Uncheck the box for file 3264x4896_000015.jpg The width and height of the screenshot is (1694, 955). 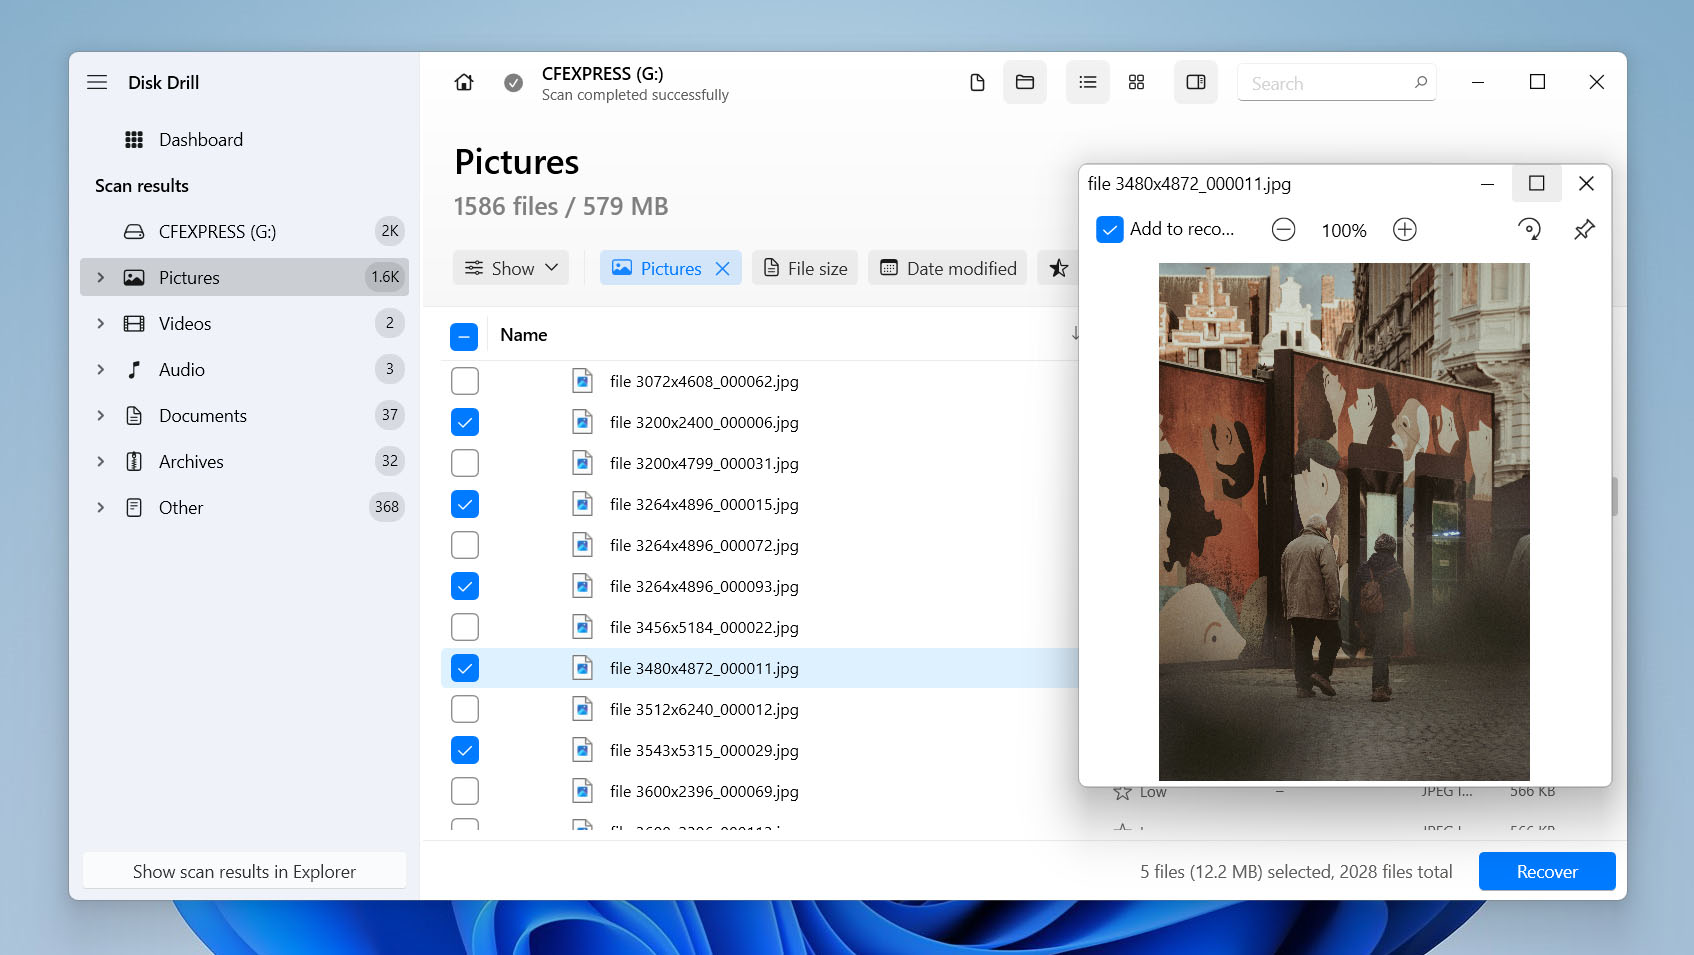click(x=465, y=504)
